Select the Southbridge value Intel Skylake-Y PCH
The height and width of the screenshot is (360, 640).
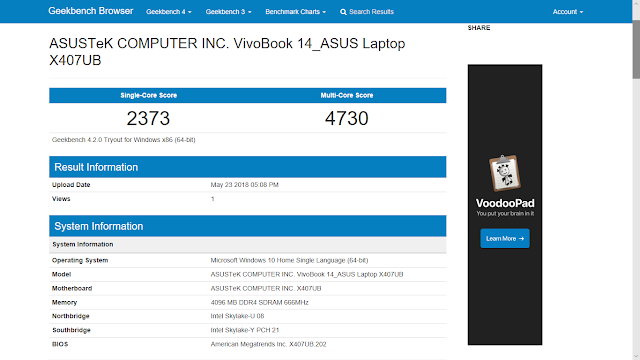pos(245,330)
